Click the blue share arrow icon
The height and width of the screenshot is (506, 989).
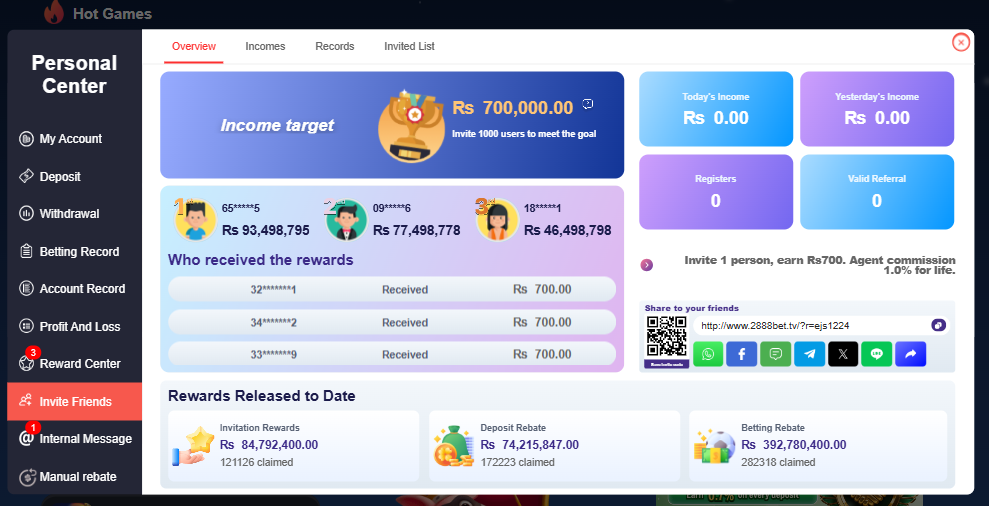(x=911, y=354)
